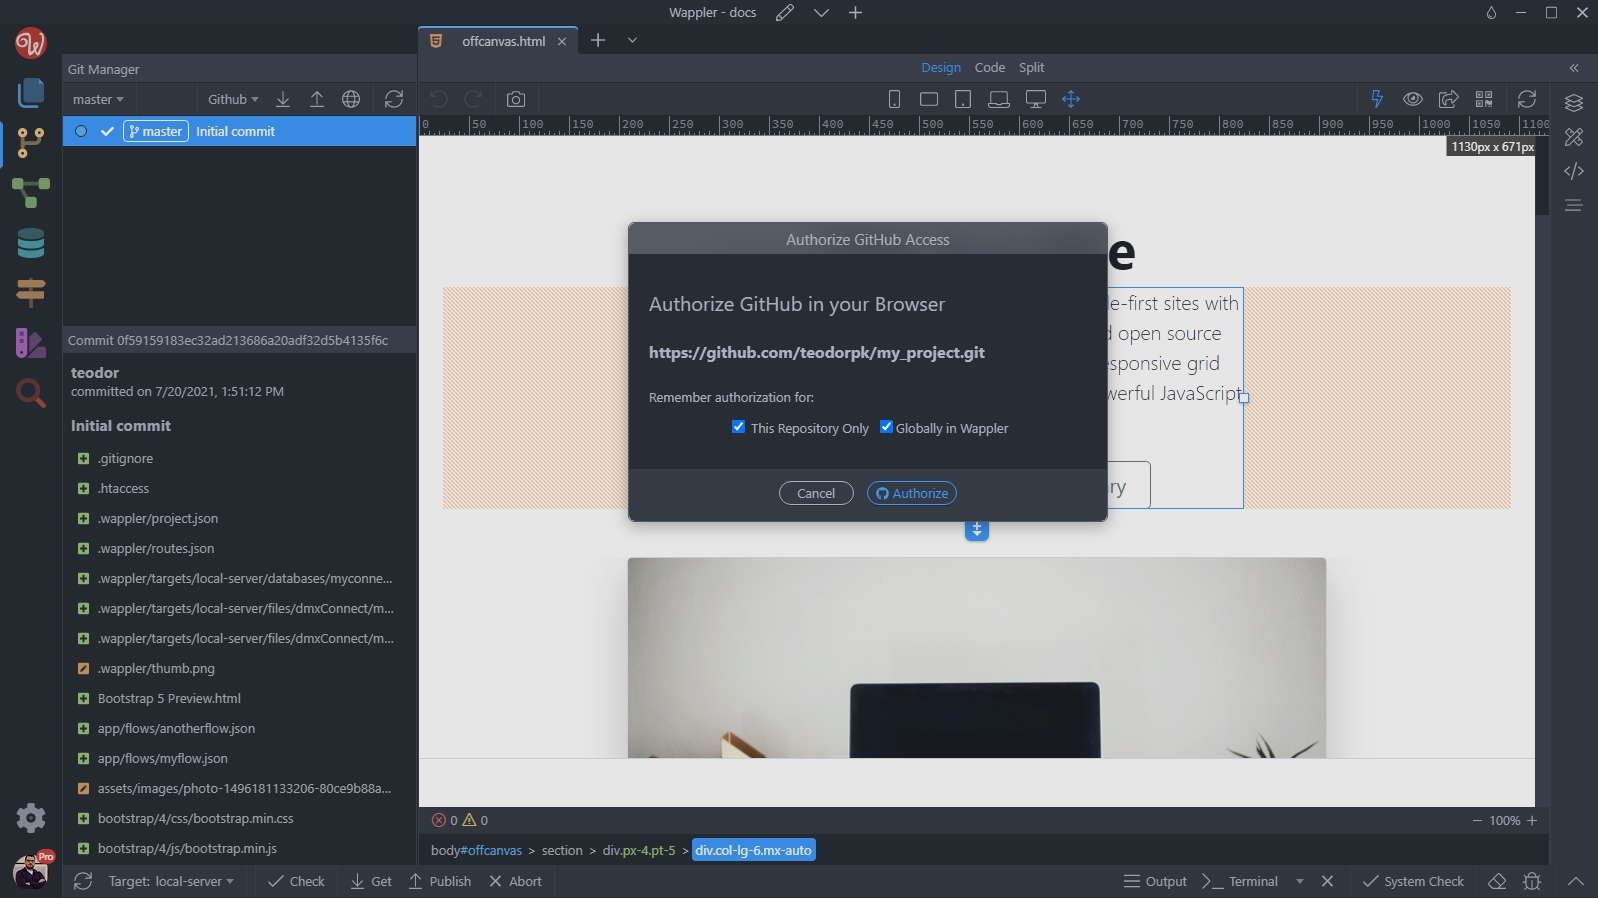The height and width of the screenshot is (898, 1598).
Task: Open the Theme Manager sidebar icon
Action: tap(31, 343)
